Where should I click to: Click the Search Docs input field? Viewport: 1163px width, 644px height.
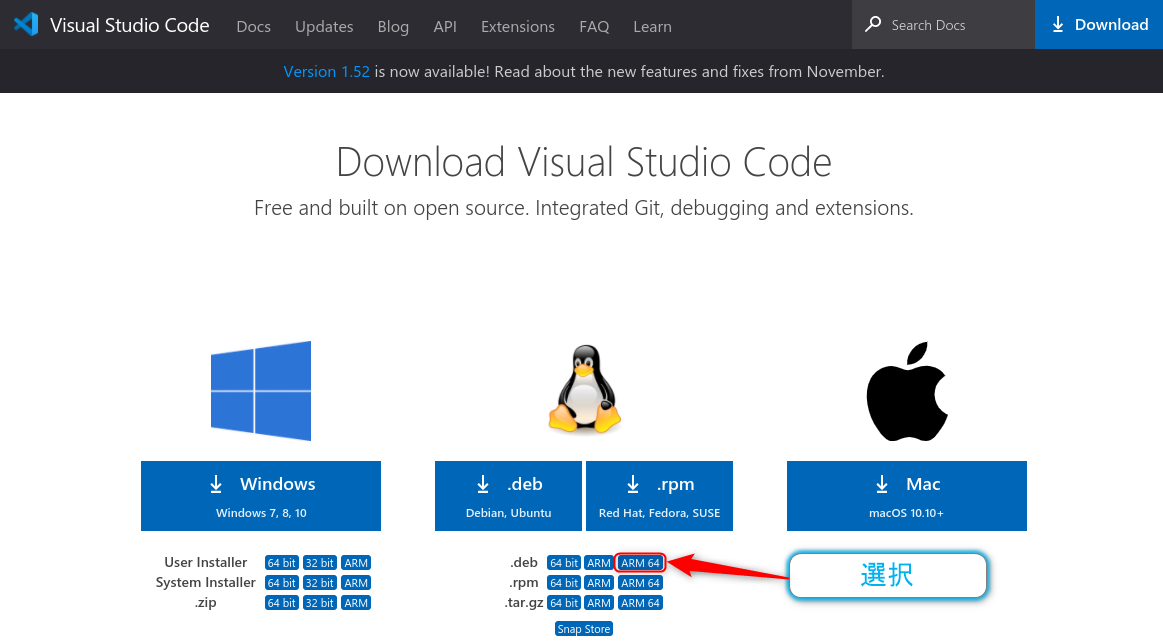943,24
